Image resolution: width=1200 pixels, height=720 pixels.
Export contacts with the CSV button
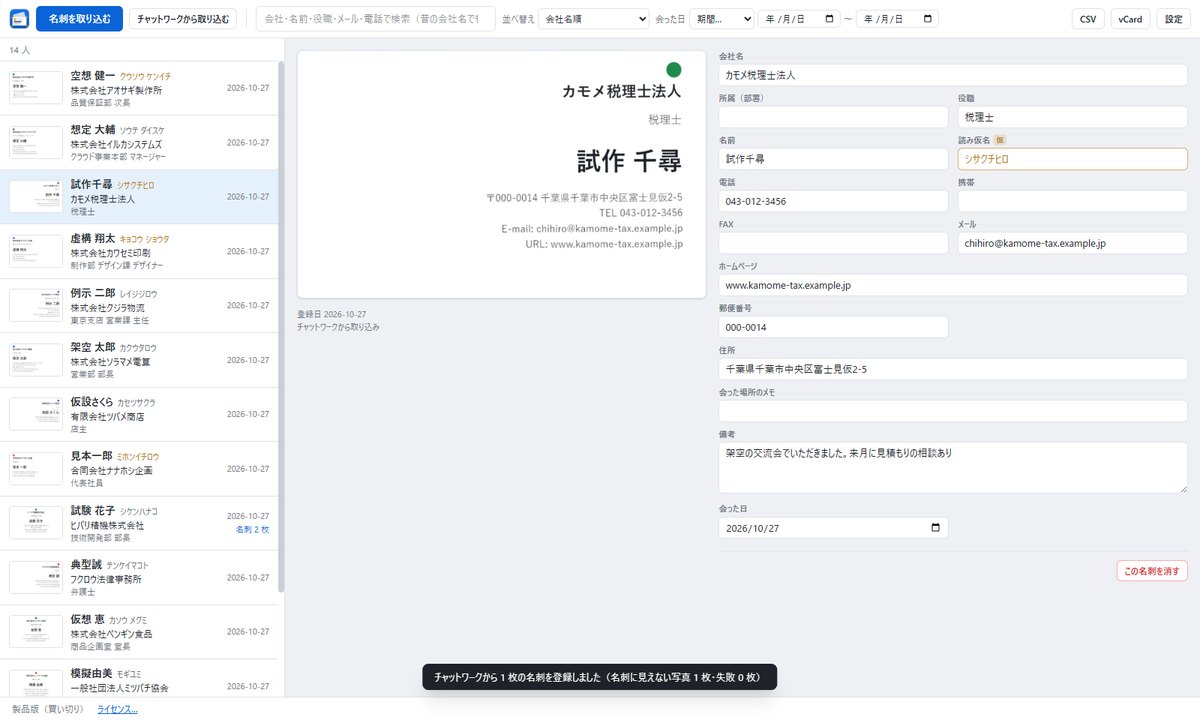tap(1087, 19)
